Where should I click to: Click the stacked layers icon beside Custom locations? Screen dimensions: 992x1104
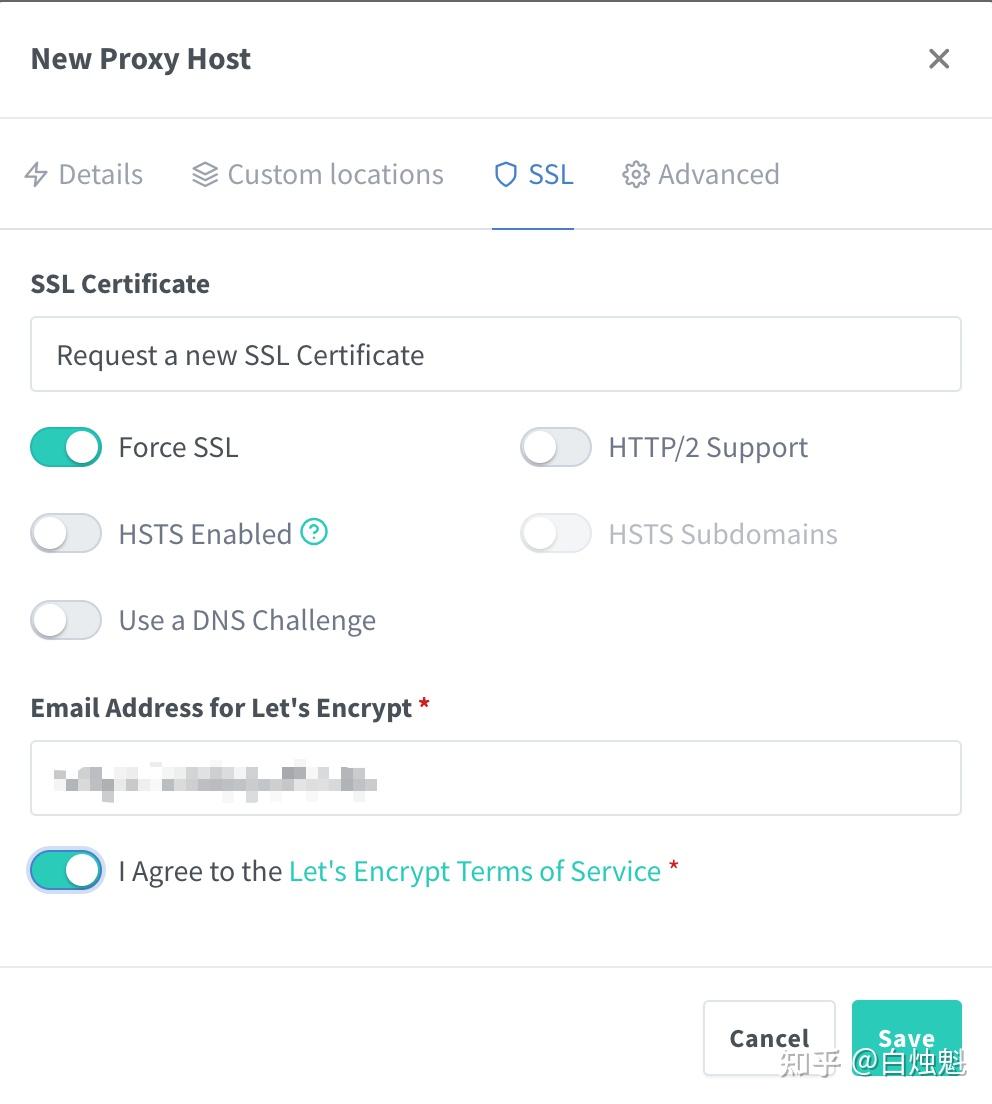click(x=203, y=174)
